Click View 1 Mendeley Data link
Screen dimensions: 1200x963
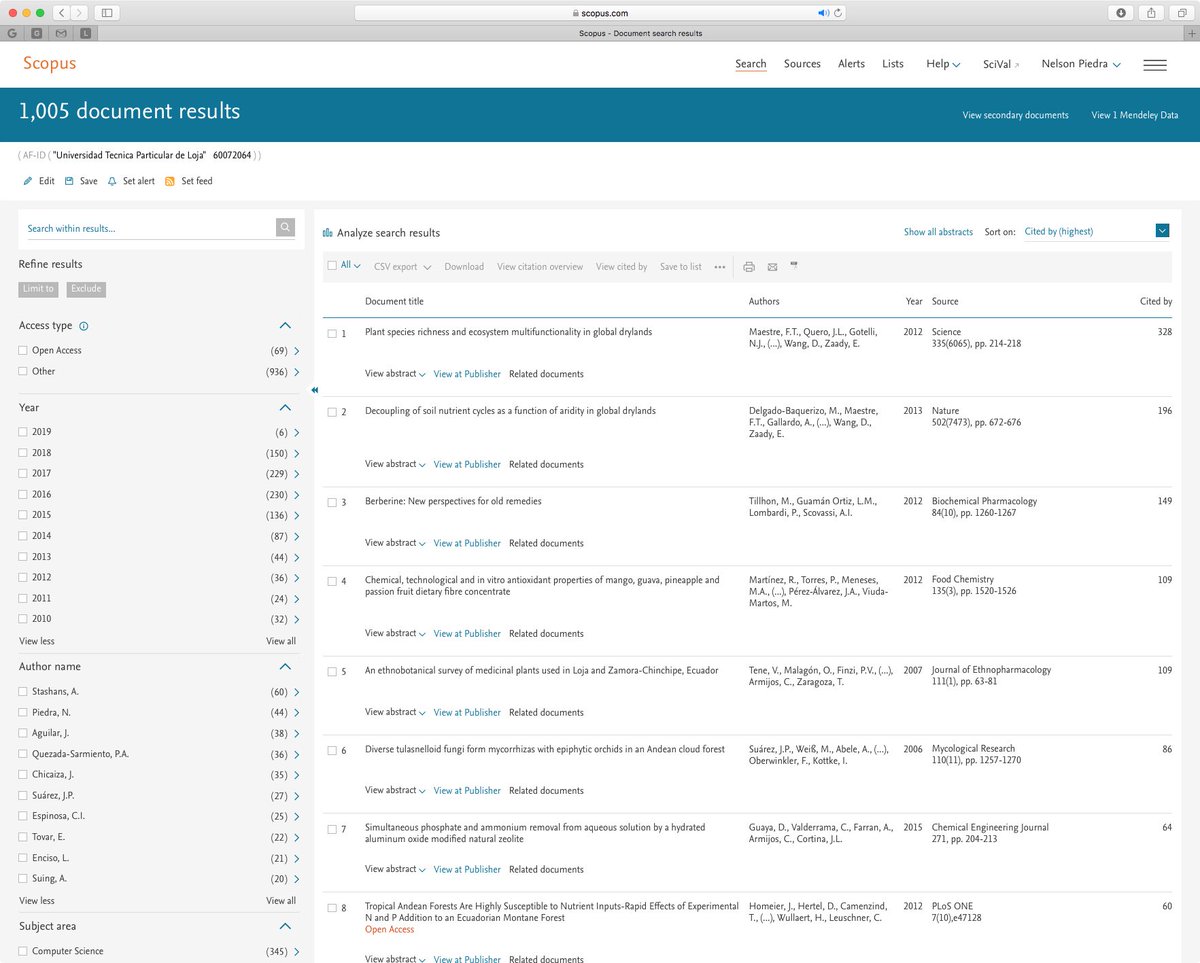[x=1134, y=115]
